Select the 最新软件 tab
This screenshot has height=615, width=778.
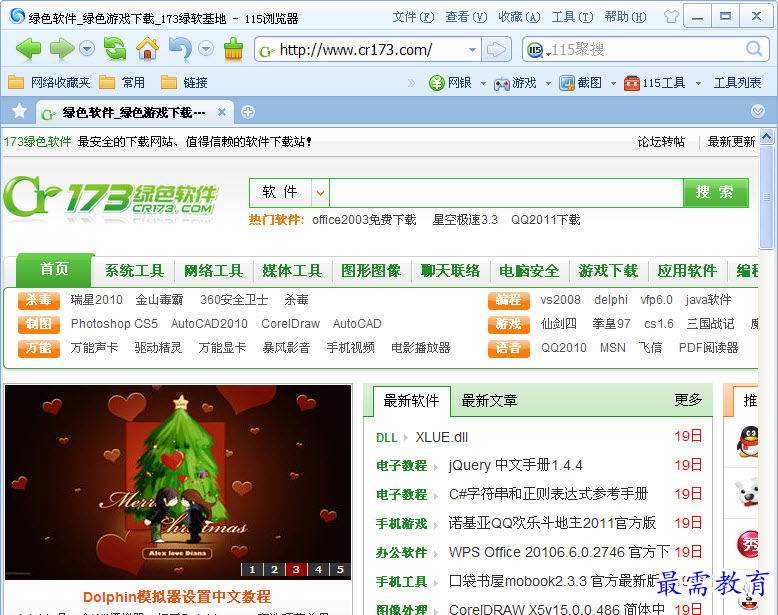pyautogui.click(x=411, y=401)
